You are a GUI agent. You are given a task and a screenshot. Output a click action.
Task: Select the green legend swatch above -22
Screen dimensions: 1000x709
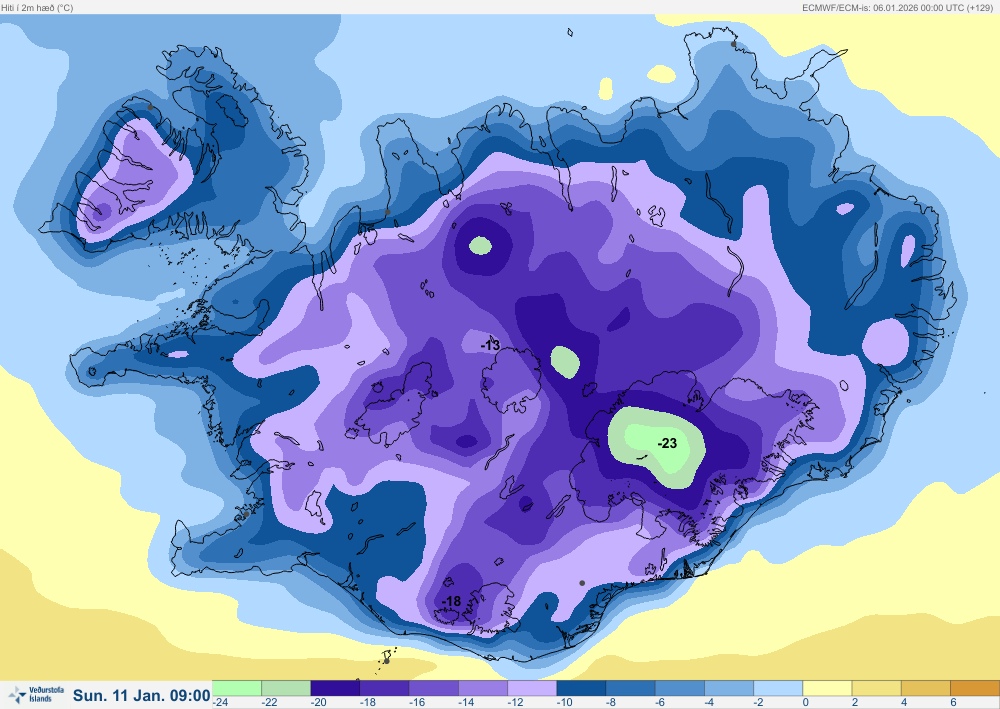pyautogui.click(x=286, y=688)
